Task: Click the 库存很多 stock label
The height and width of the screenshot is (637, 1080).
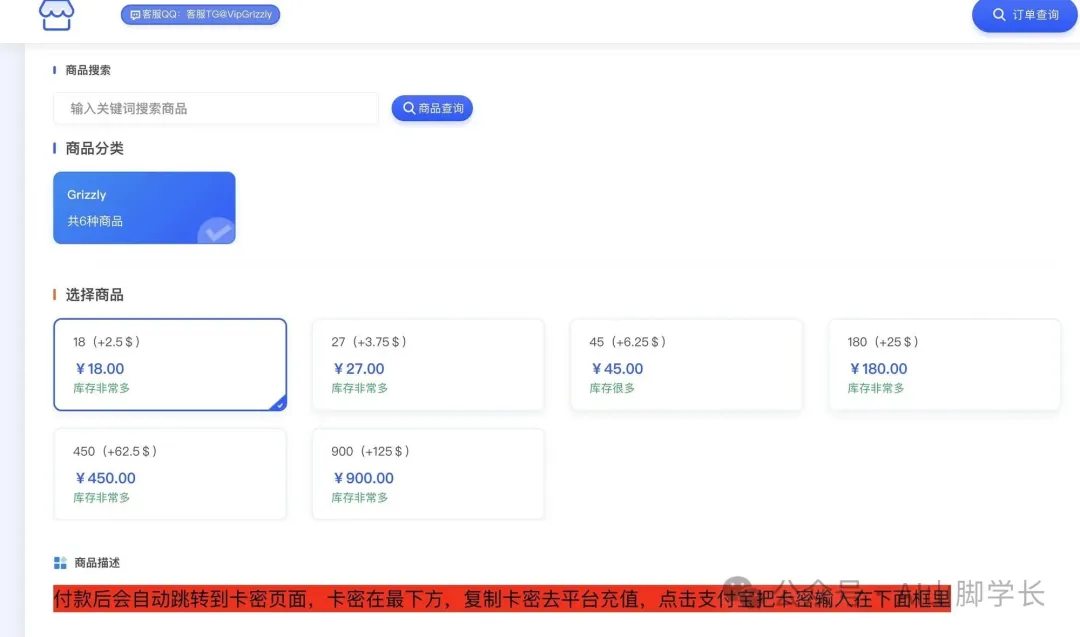Action: pos(612,388)
